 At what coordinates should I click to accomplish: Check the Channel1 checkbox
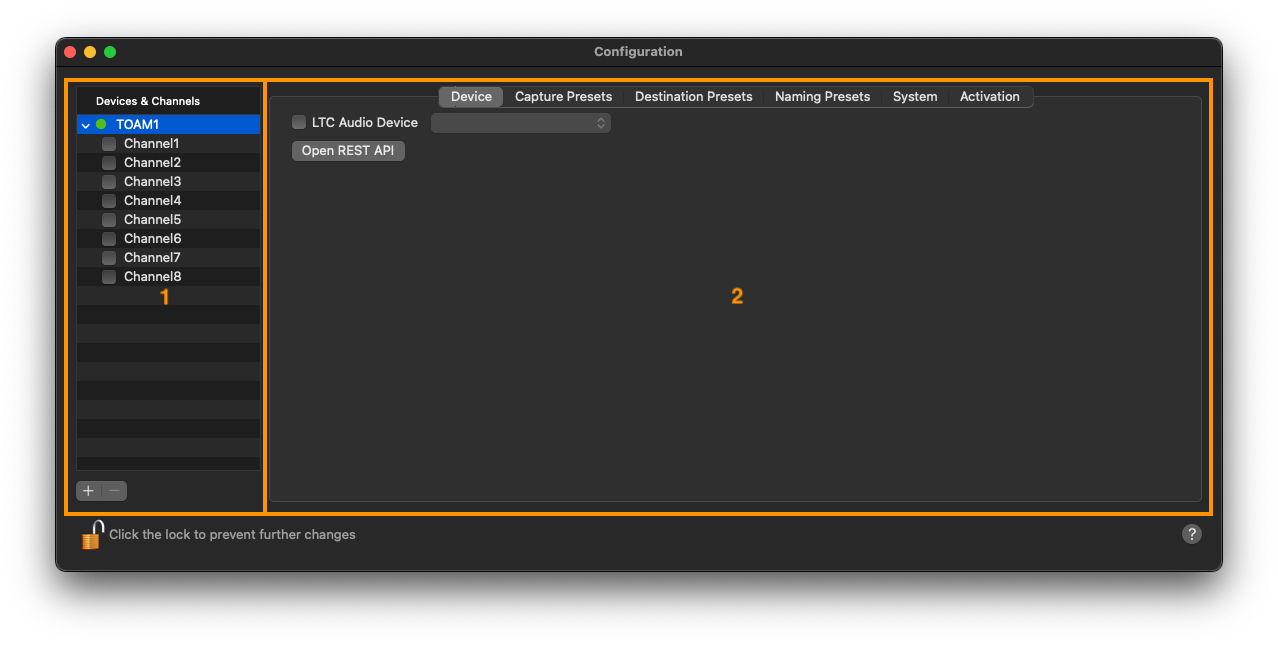pos(109,144)
